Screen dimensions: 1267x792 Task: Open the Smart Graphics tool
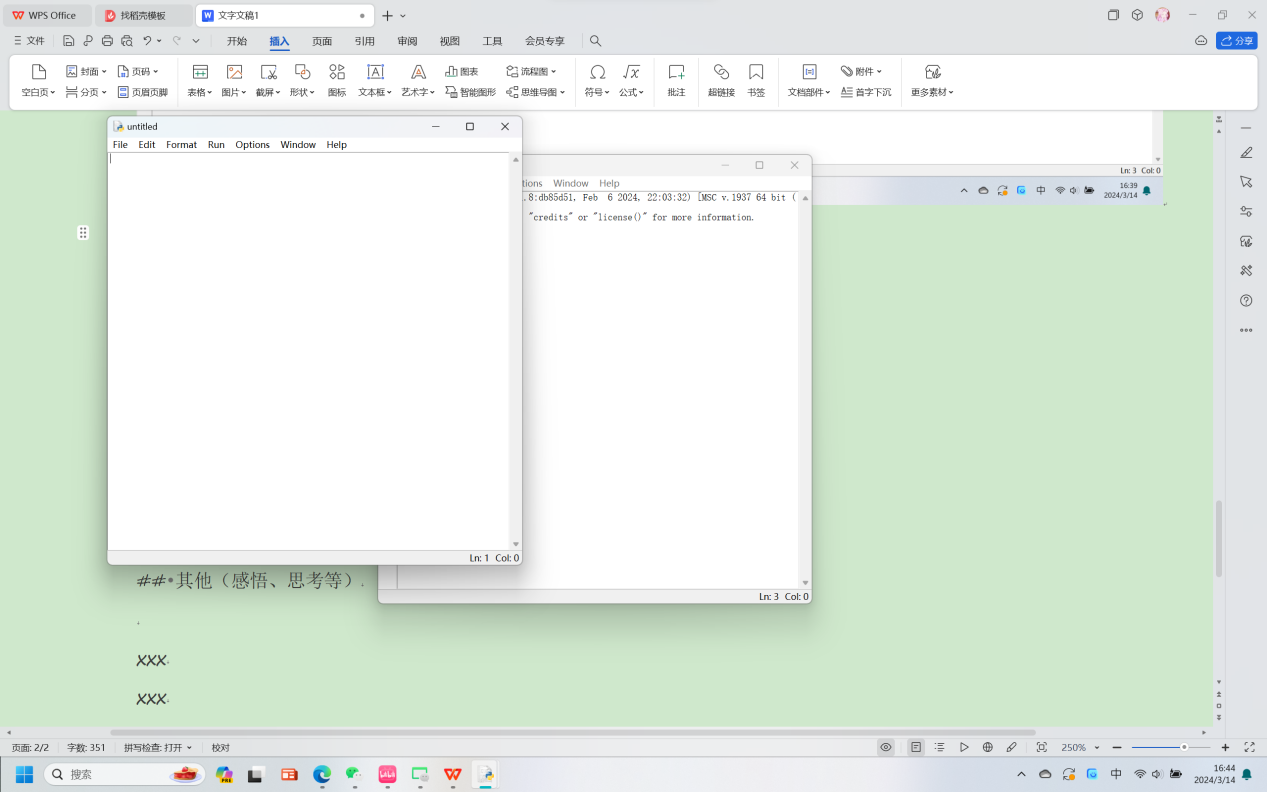pyautogui.click(x=470, y=92)
